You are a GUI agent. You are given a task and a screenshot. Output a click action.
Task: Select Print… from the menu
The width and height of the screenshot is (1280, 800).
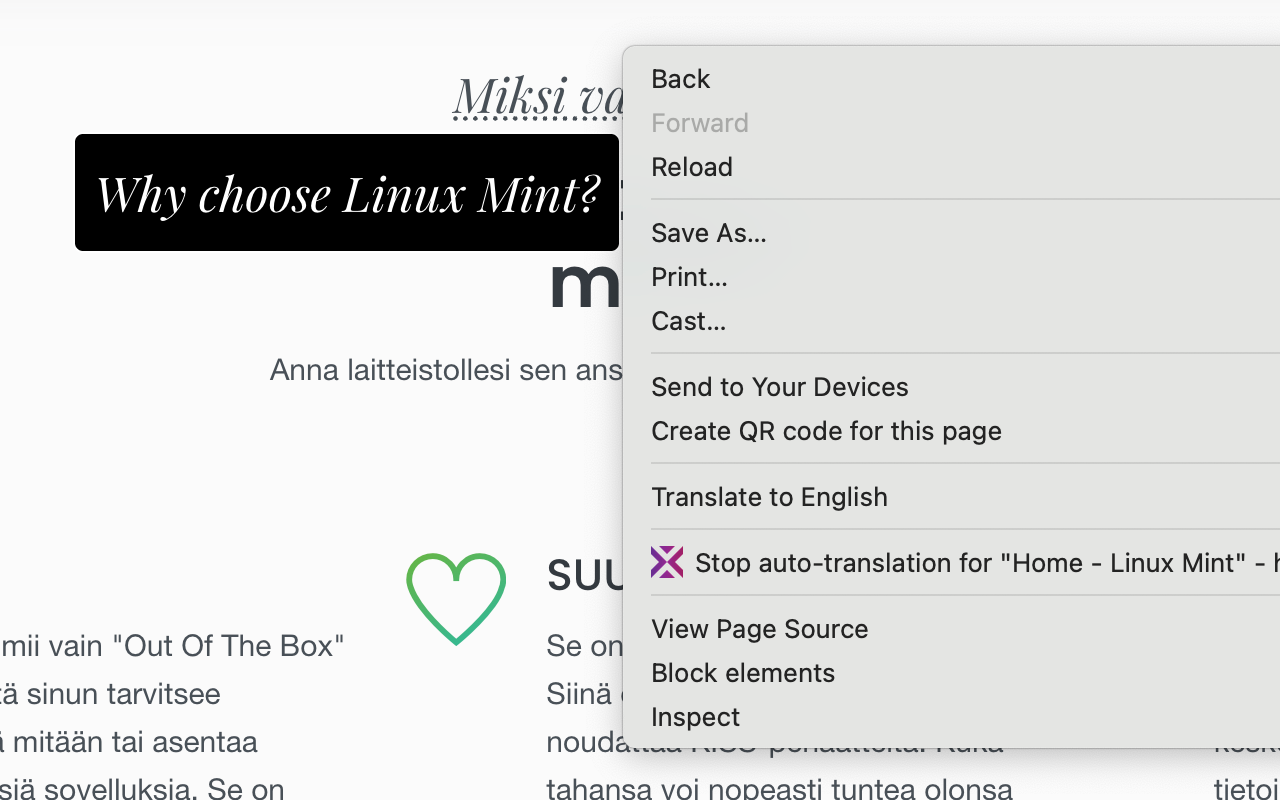point(689,277)
